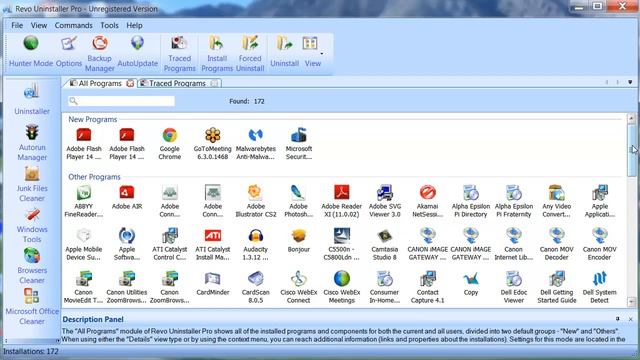Screen dimensions: 640x360
Task: Open the Backup Manager
Action: 100,54
